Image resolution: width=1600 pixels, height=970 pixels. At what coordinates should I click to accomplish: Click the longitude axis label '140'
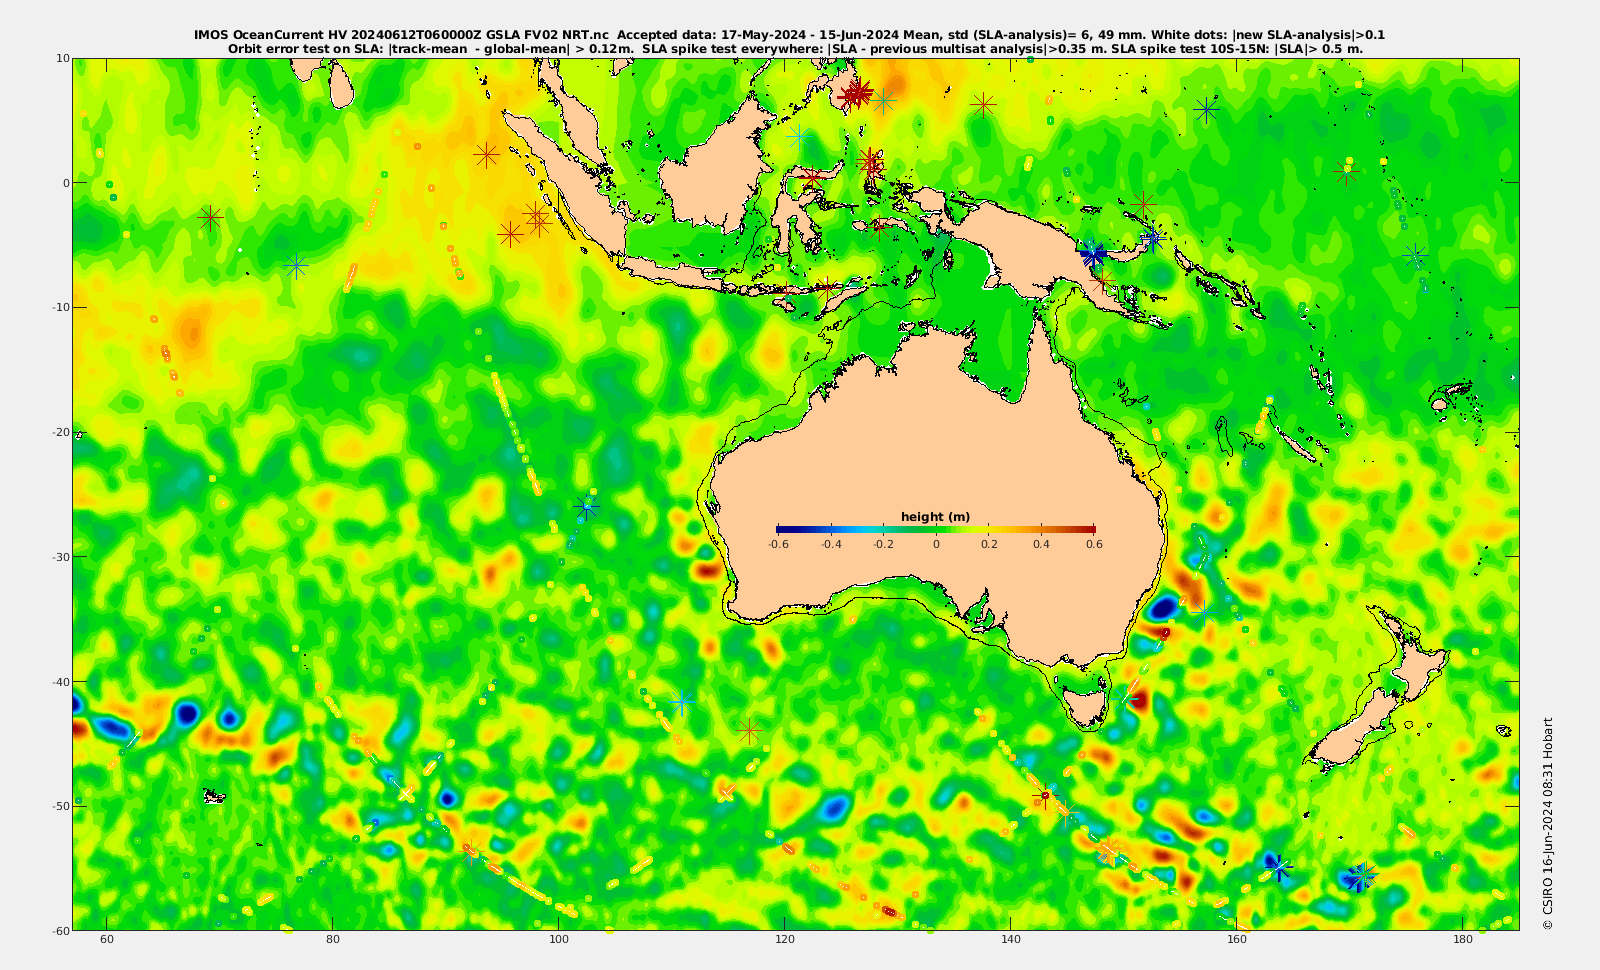coord(1011,940)
